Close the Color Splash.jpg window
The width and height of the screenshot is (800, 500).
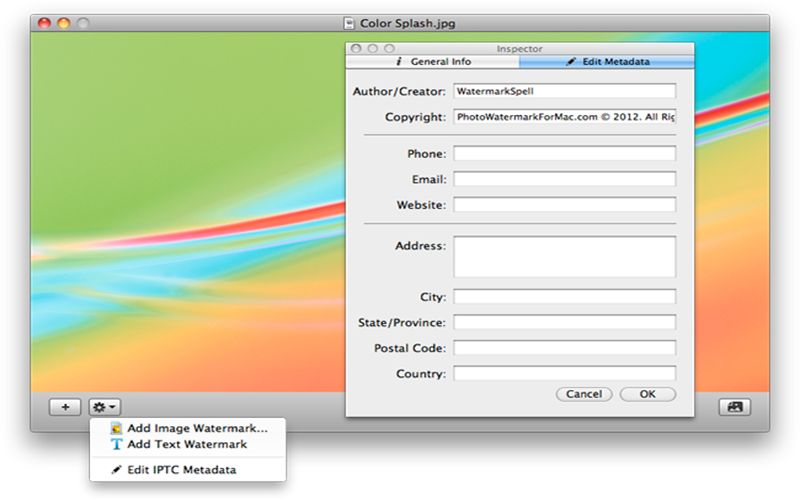pyautogui.click(x=45, y=23)
